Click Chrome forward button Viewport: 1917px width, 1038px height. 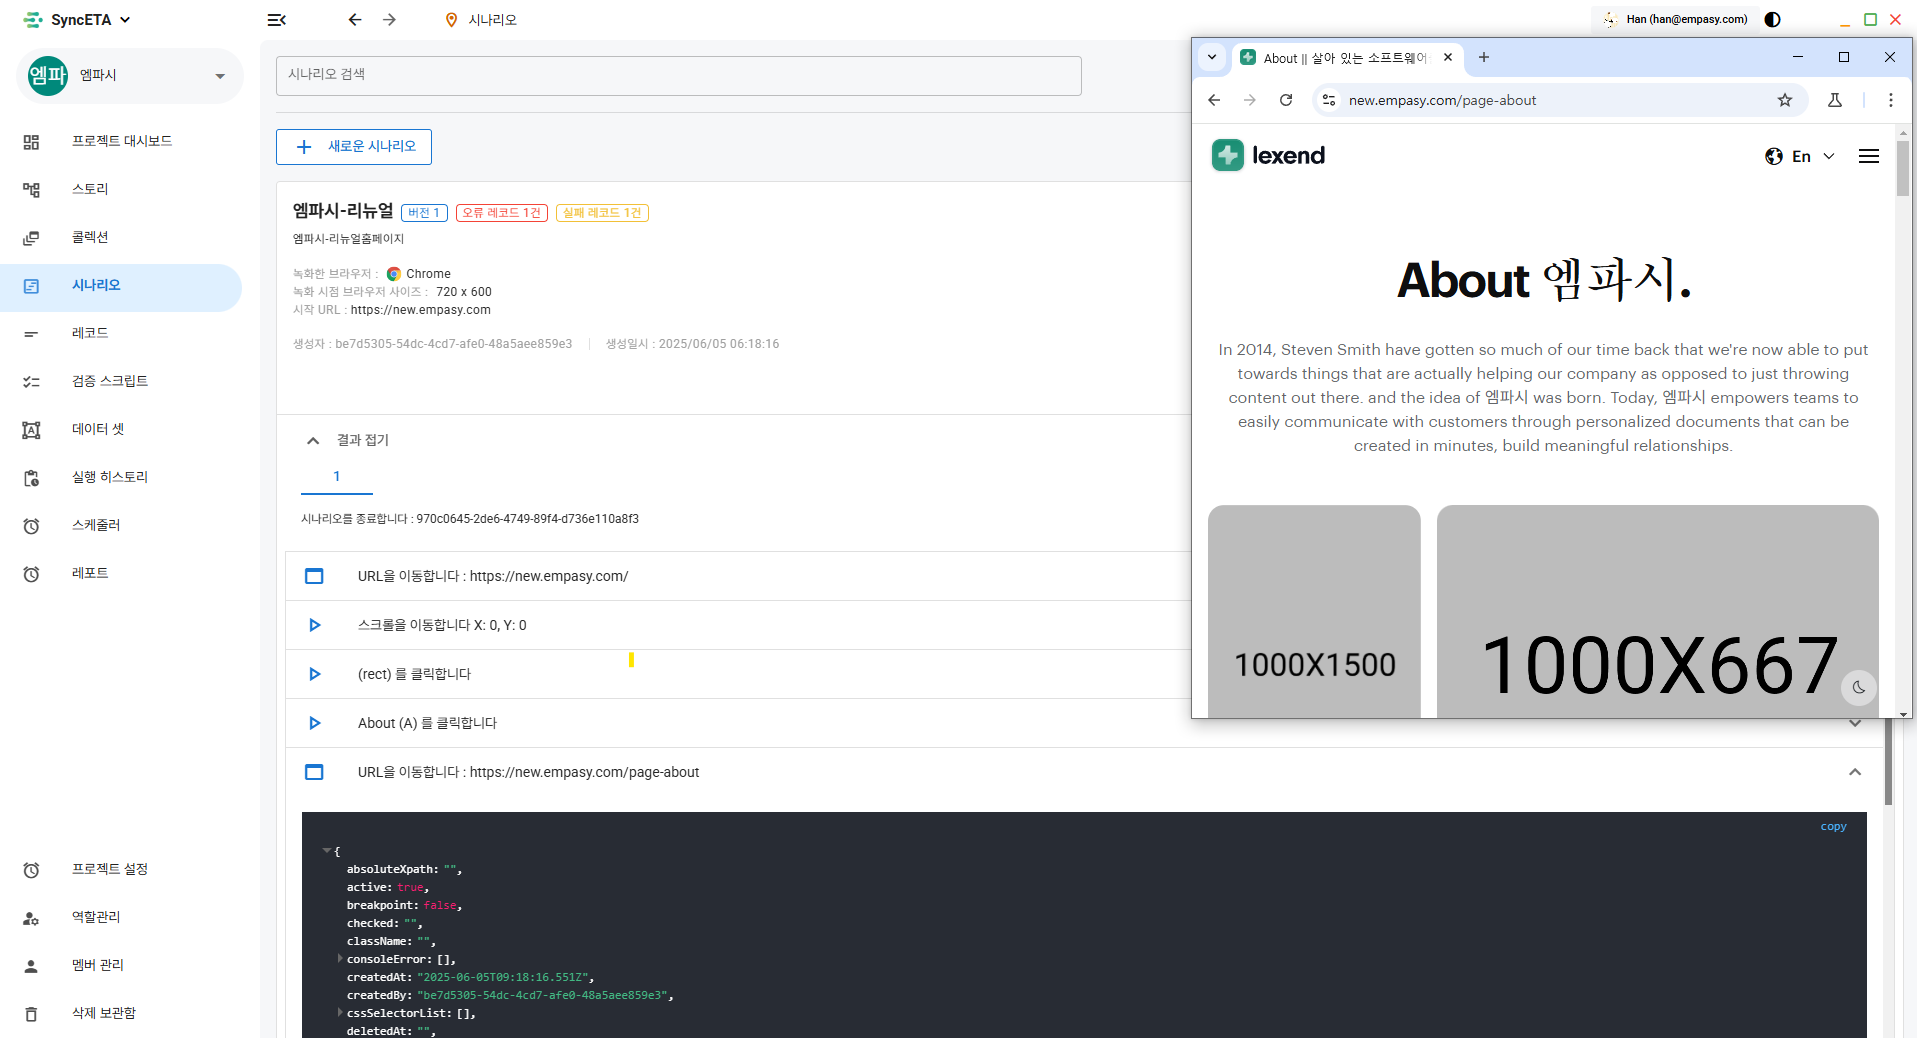[x=1250, y=100]
